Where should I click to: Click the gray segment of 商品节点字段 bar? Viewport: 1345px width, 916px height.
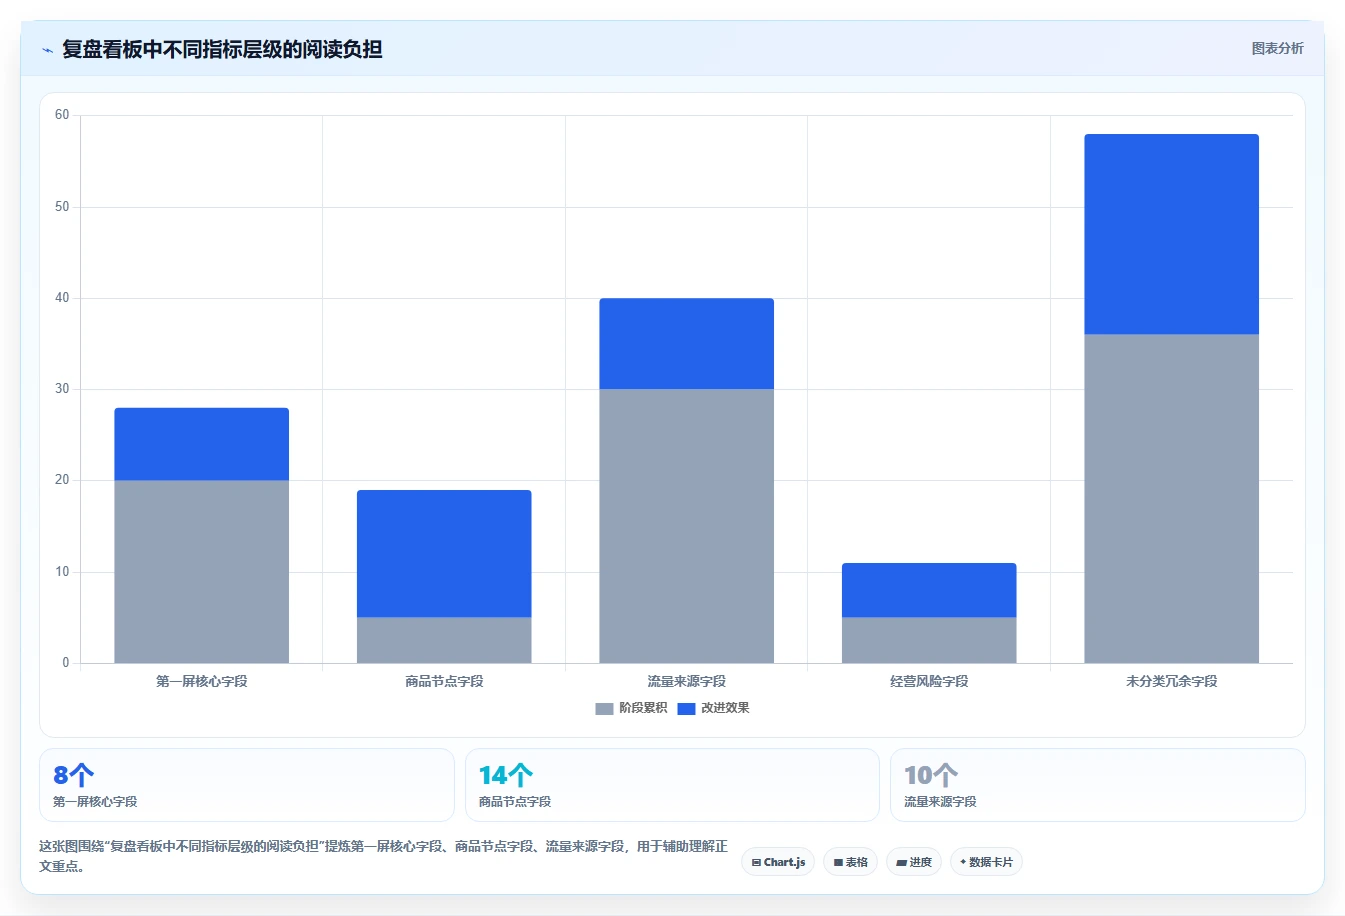click(x=444, y=640)
